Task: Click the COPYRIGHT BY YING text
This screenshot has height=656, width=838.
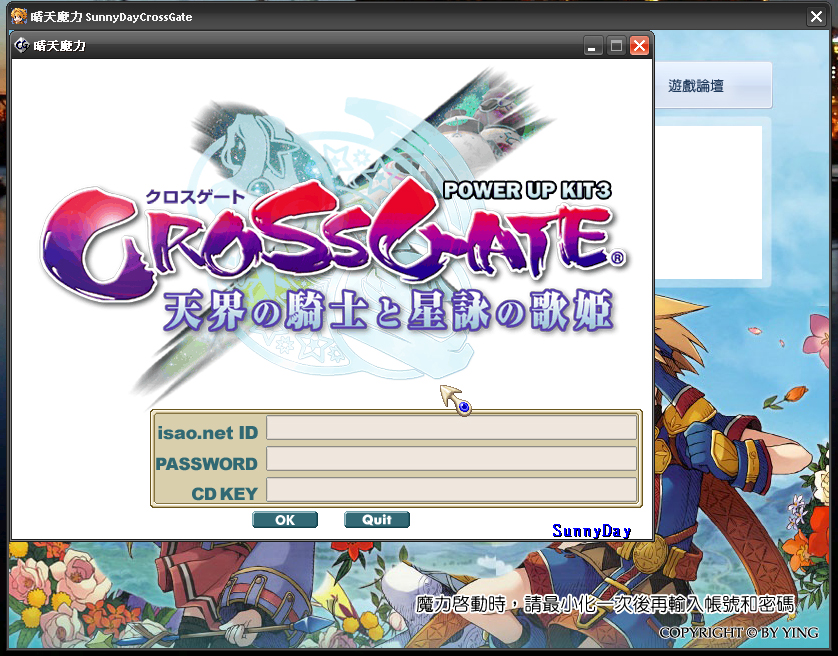Action: point(739,632)
